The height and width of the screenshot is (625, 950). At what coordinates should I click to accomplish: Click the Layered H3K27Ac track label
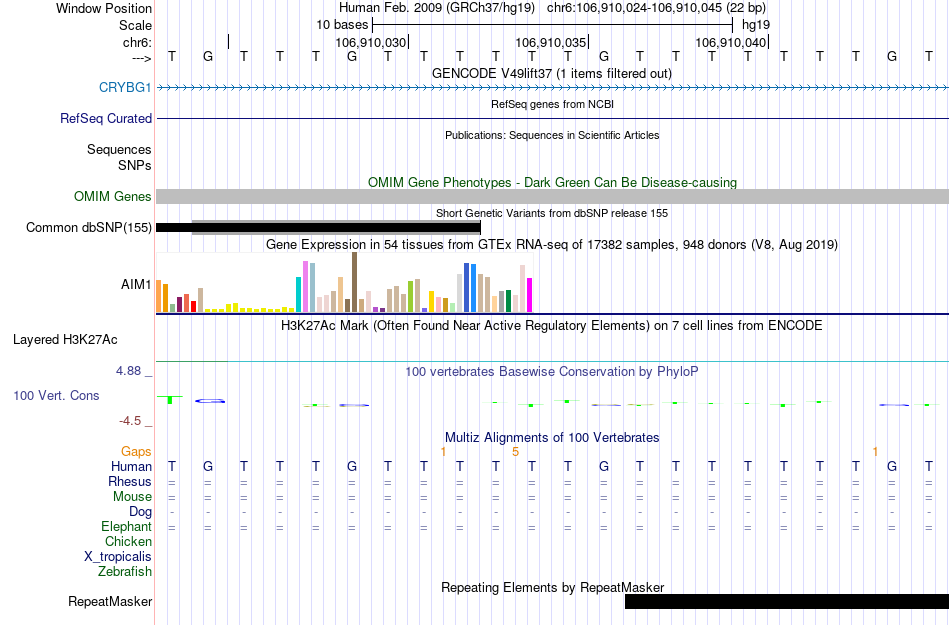click(x=65, y=340)
